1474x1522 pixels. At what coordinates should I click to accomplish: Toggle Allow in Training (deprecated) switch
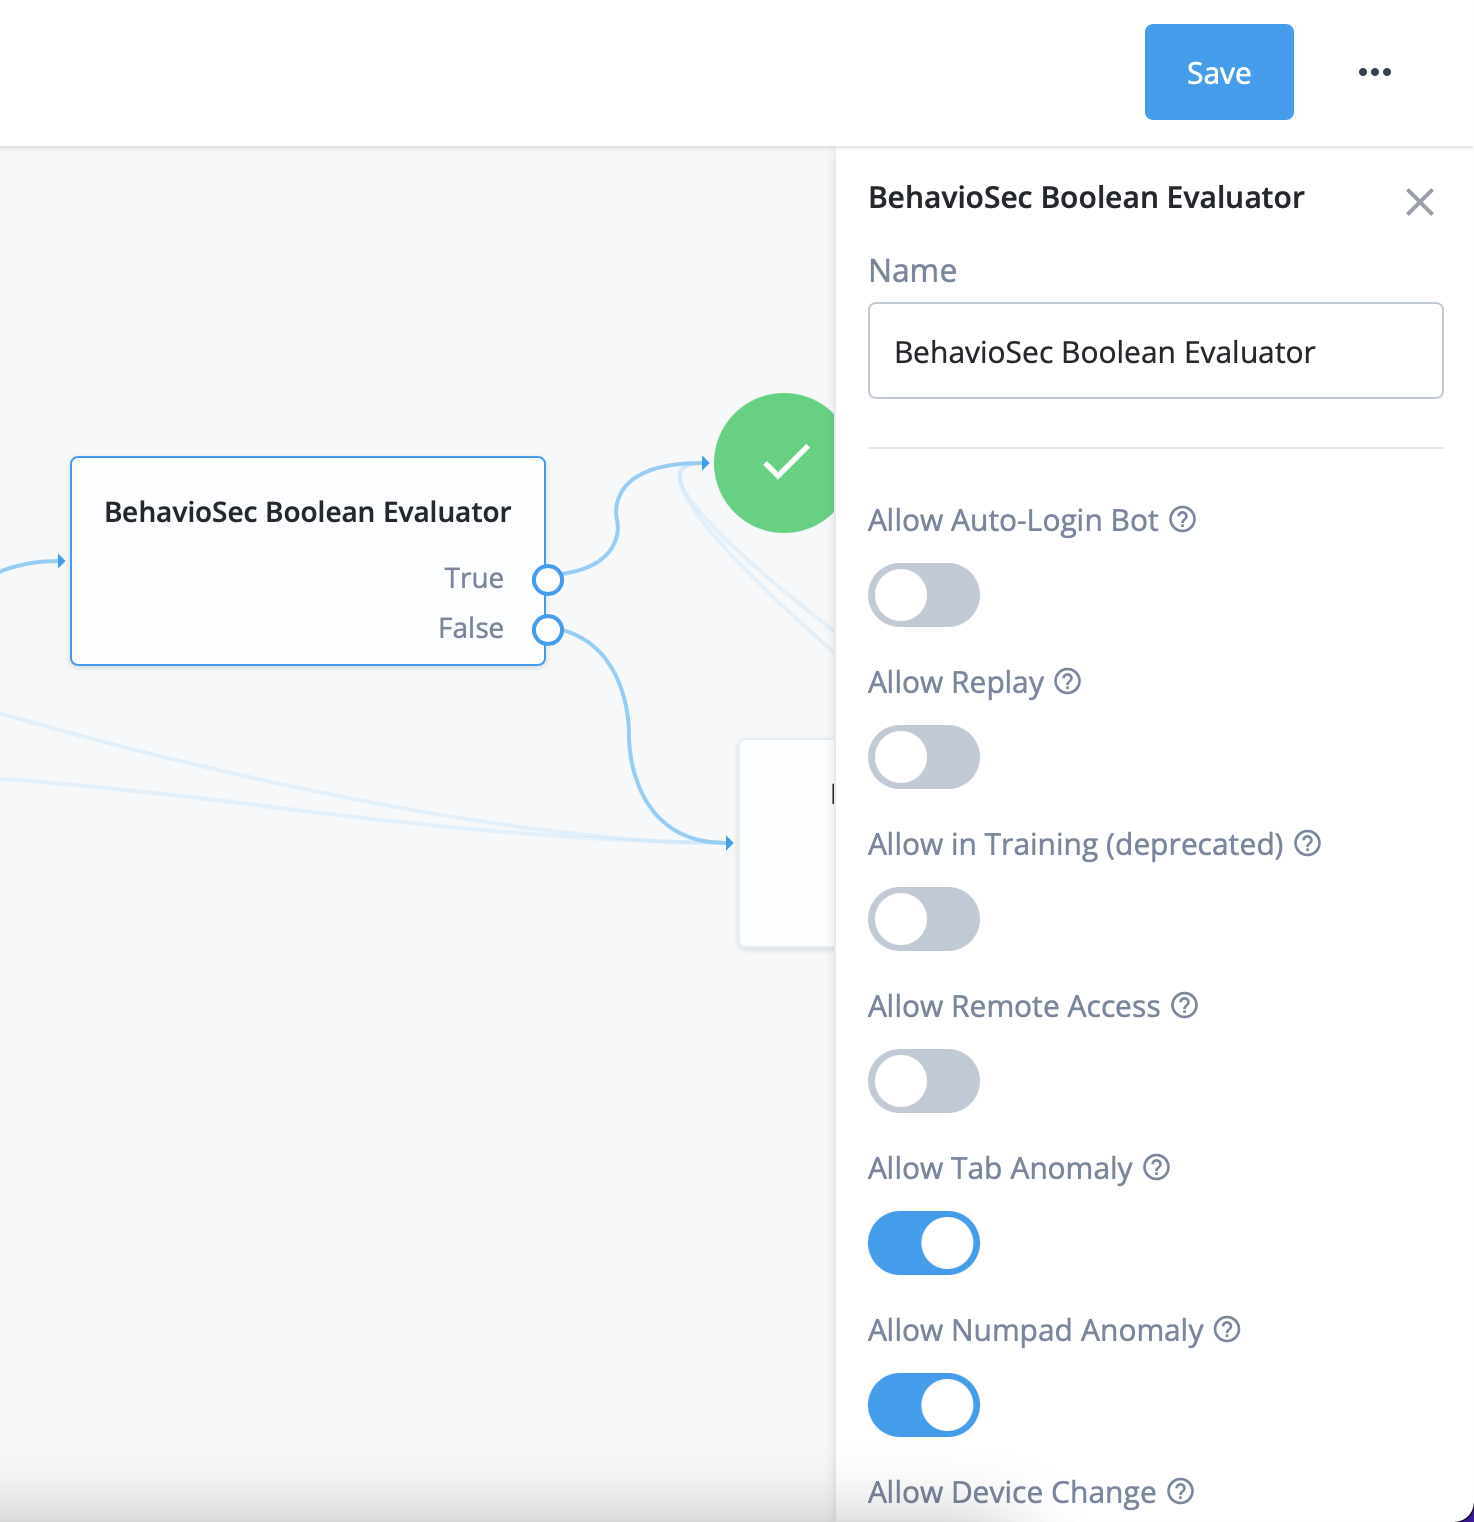[923, 919]
